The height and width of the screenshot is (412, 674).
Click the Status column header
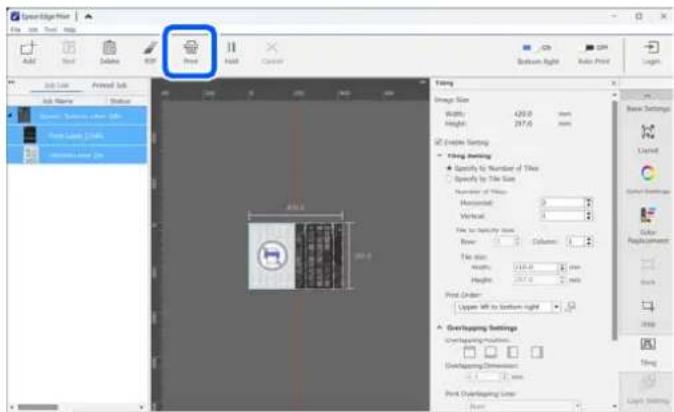(x=120, y=101)
